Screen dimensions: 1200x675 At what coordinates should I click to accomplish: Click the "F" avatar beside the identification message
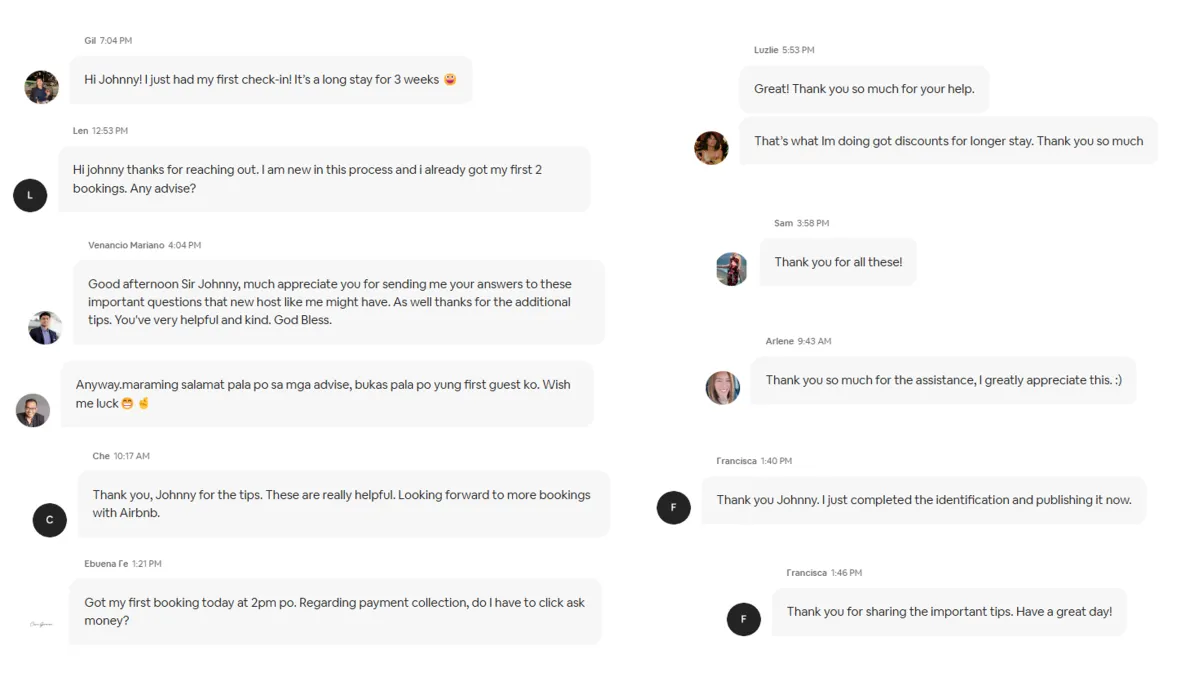[x=673, y=507]
